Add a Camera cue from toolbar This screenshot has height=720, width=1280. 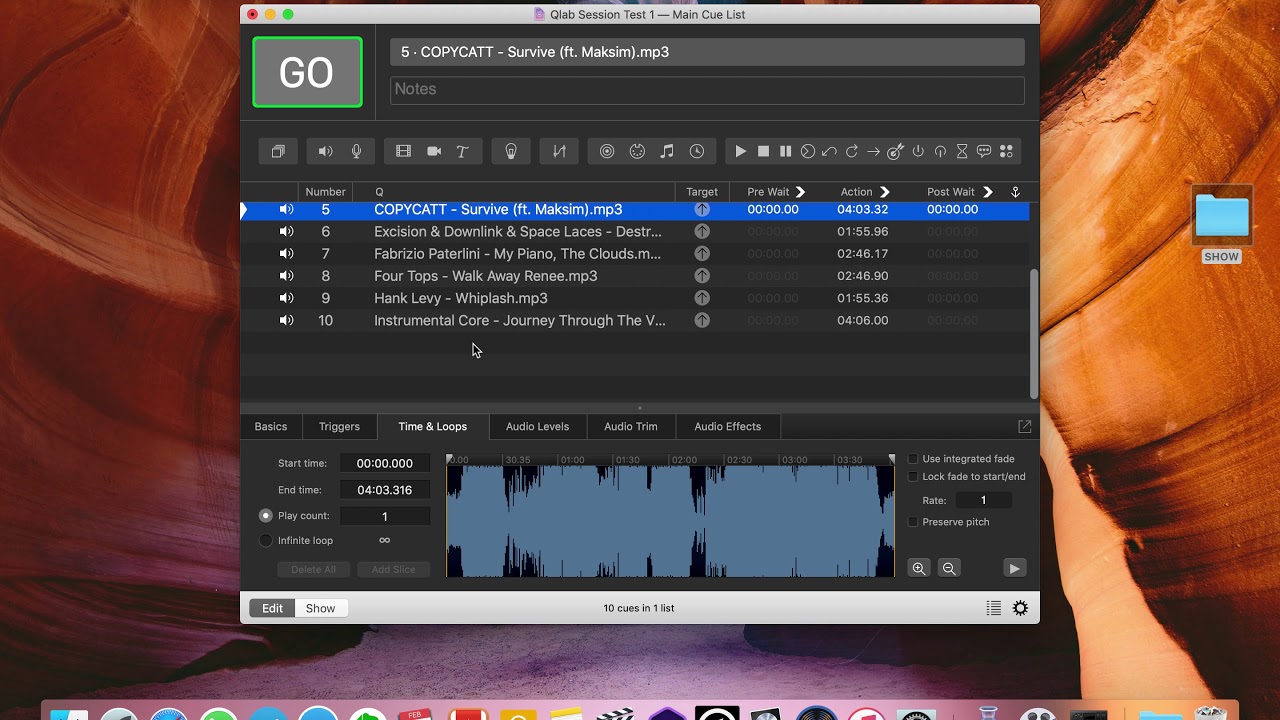[434, 151]
